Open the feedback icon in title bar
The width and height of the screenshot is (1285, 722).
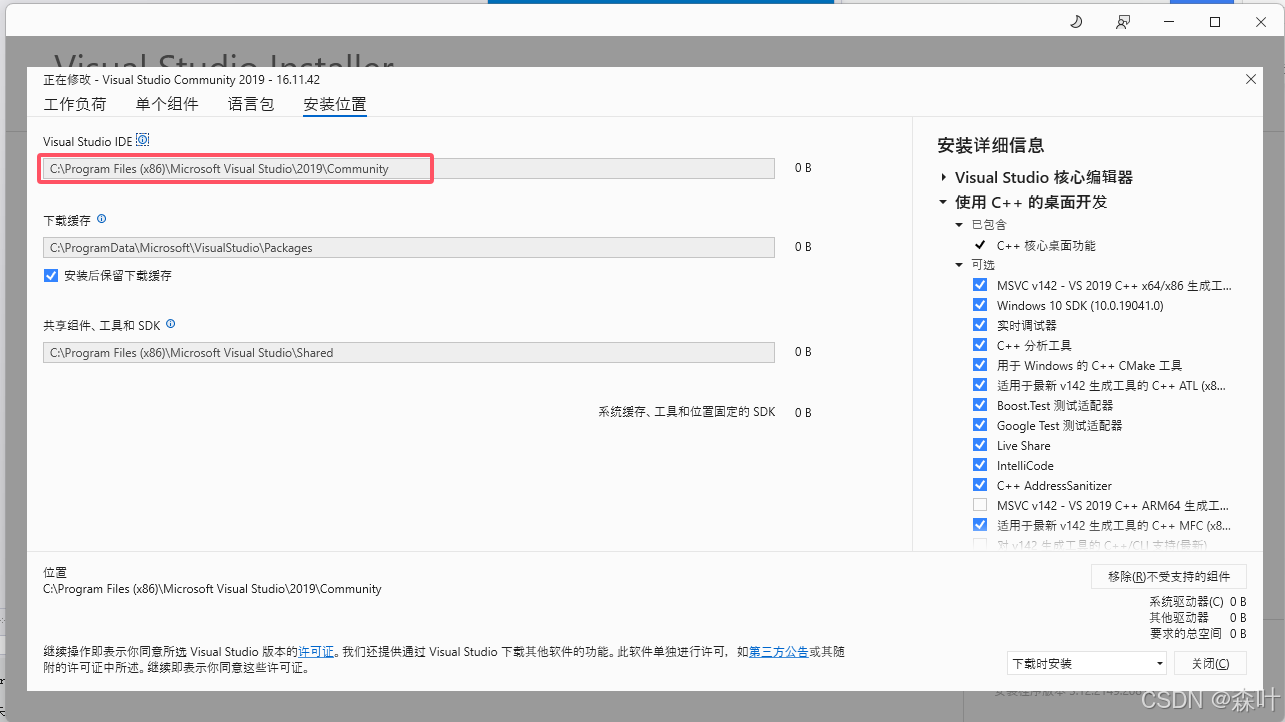click(x=1123, y=22)
